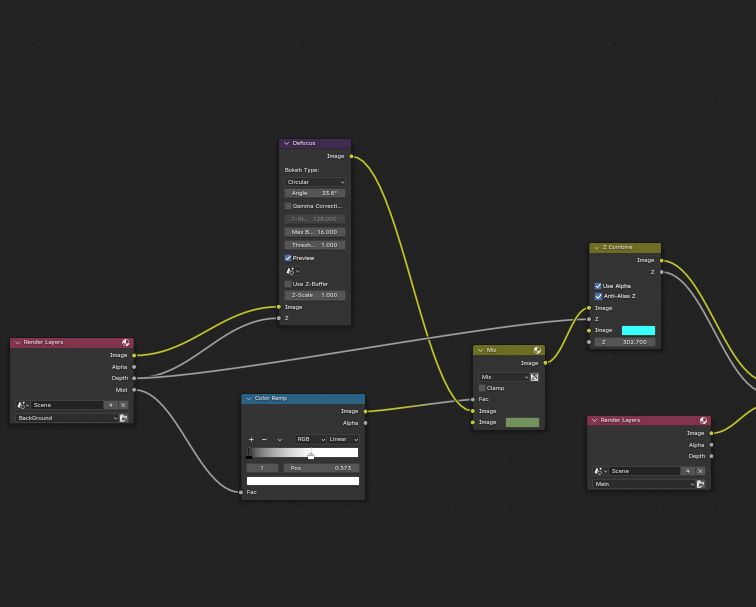
Task: Disable Use Alpha in Z Combine node
Action: [x=598, y=286]
